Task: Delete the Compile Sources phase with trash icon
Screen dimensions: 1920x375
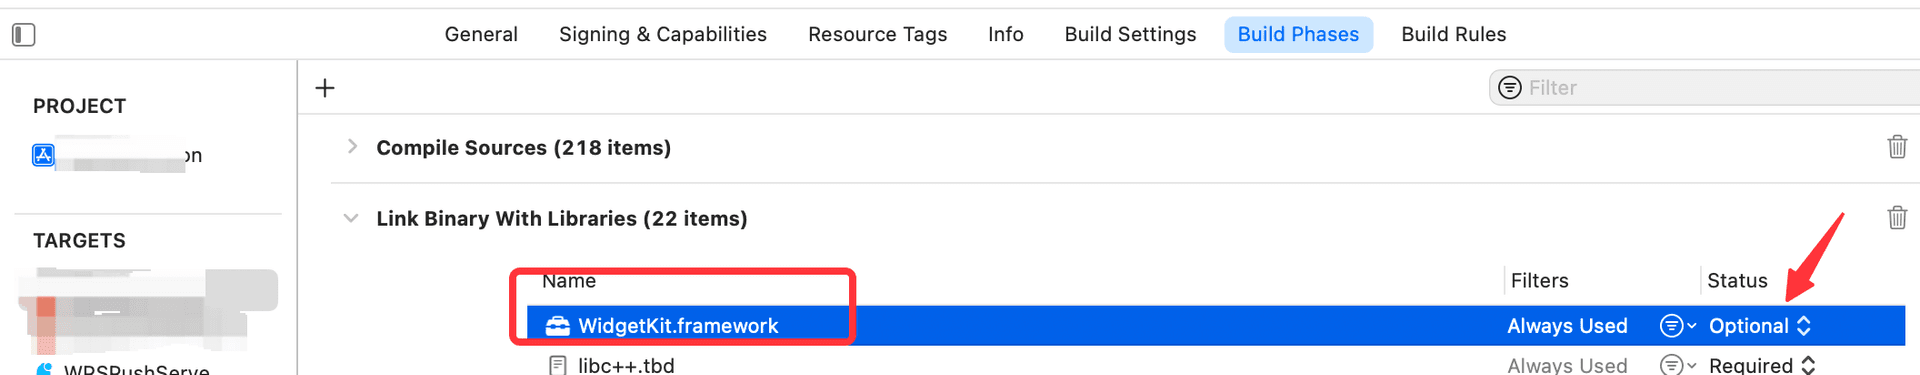Action: click(1897, 147)
